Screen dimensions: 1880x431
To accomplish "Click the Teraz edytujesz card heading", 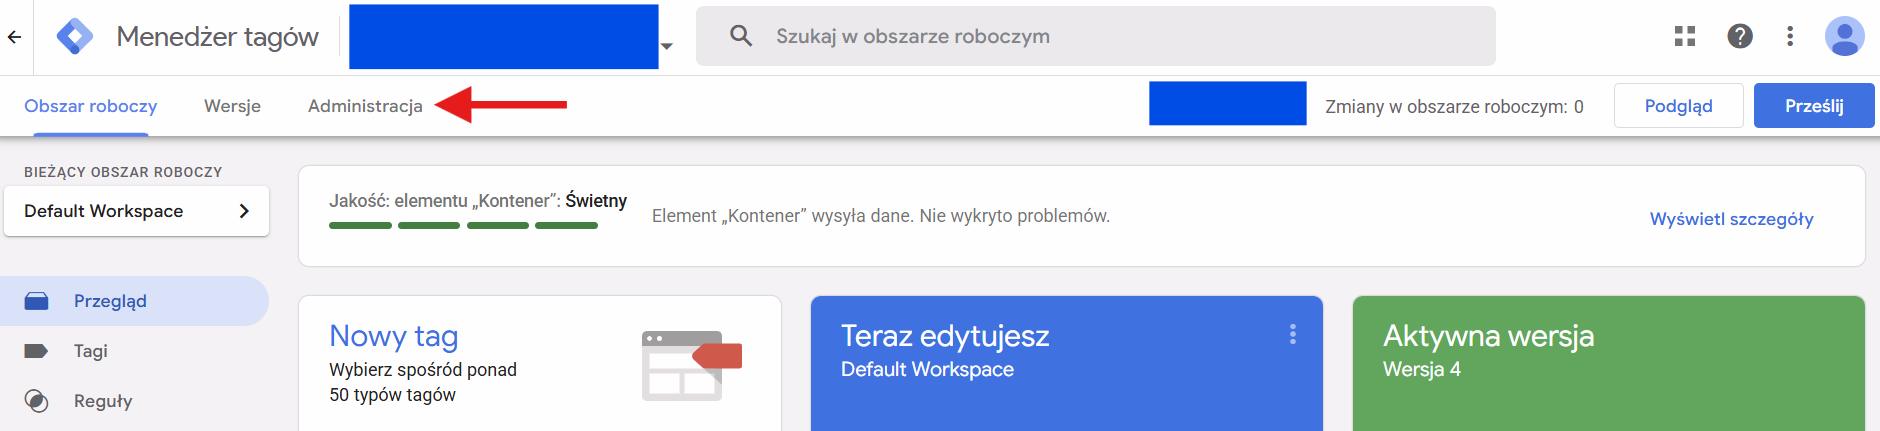I will (x=945, y=336).
